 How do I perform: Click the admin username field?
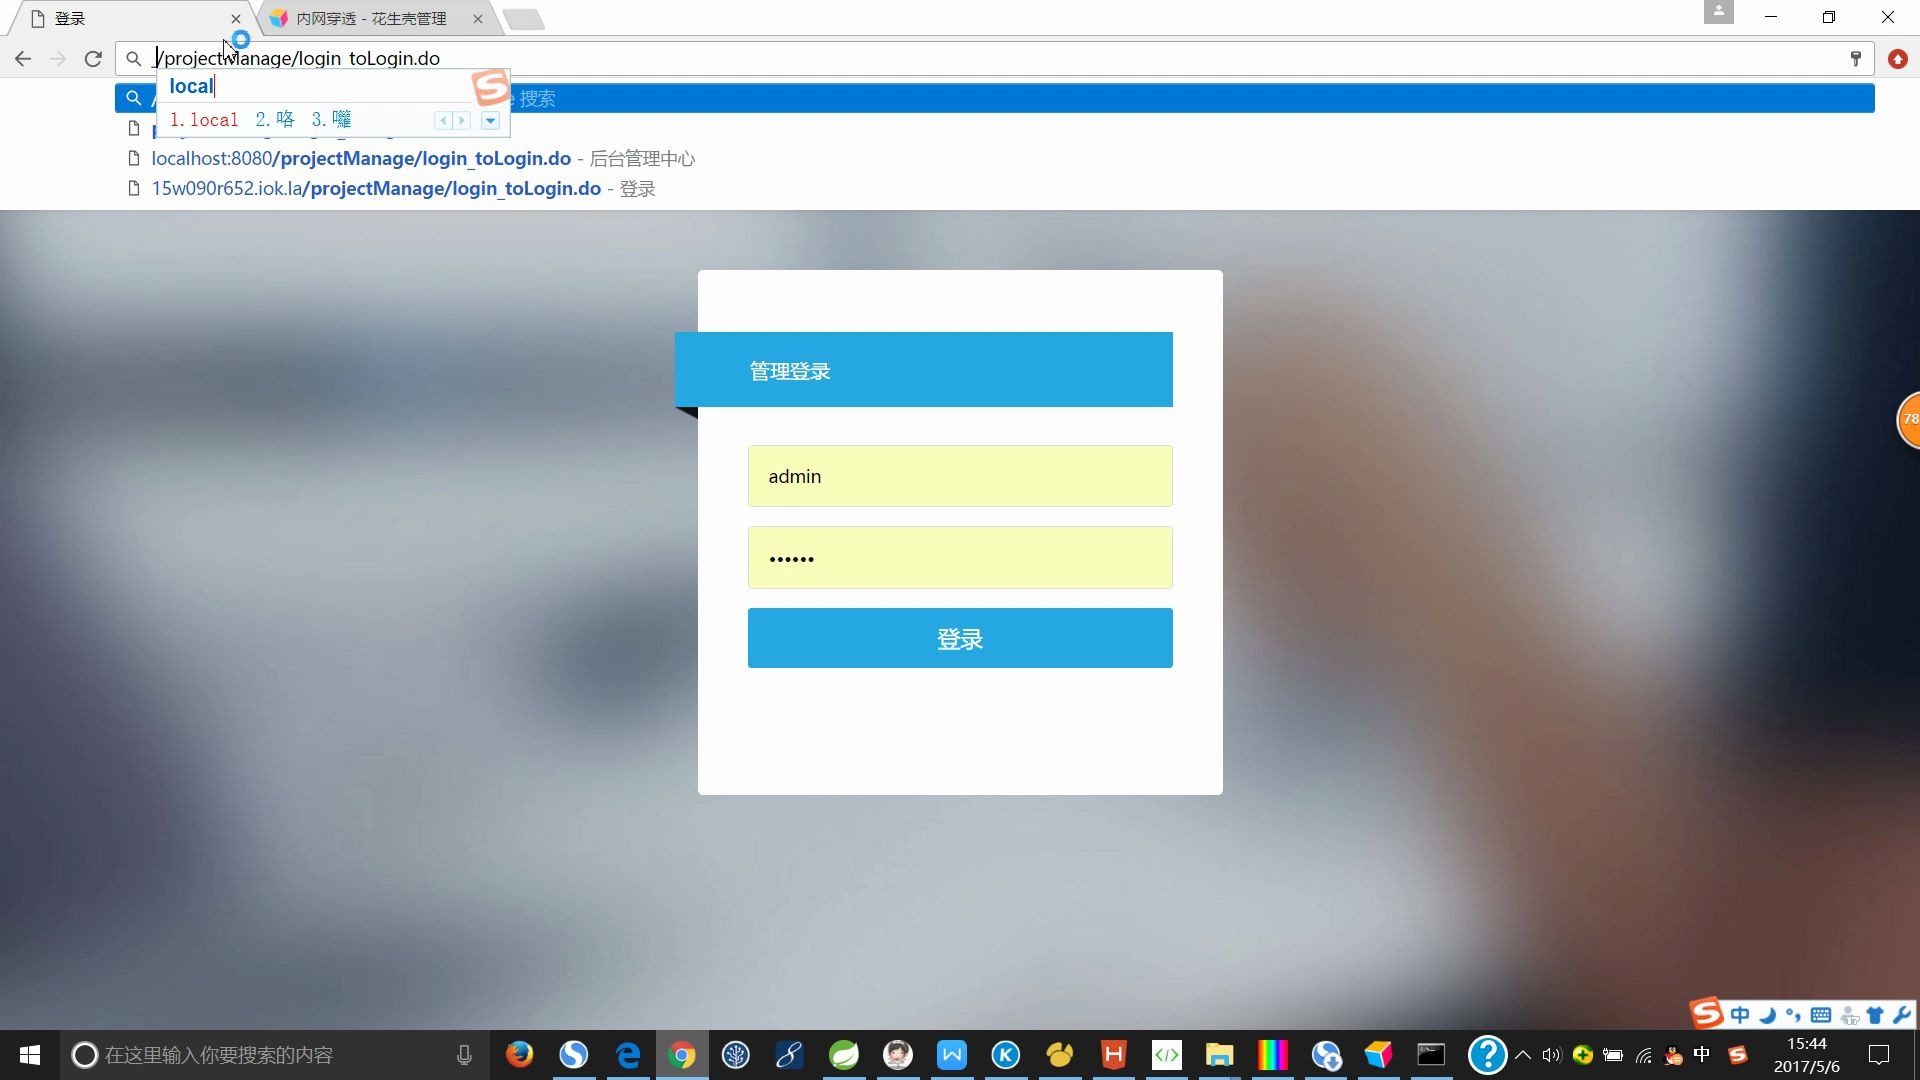click(959, 476)
